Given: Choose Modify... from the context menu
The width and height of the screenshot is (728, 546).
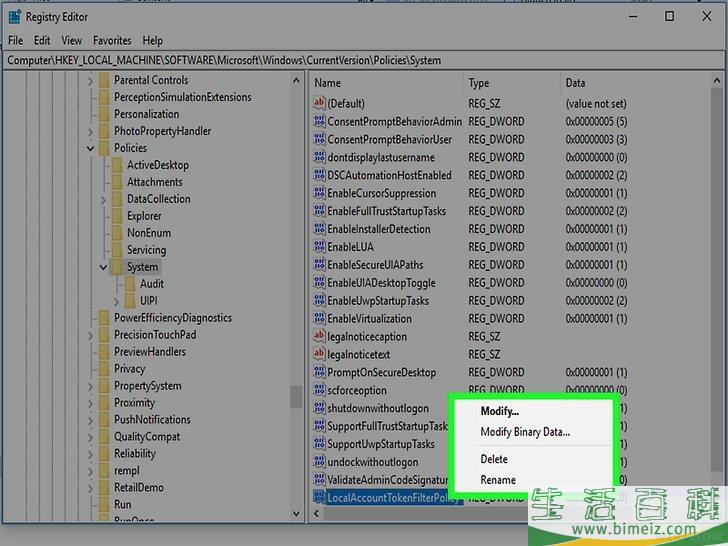Looking at the screenshot, I should 499,412.
